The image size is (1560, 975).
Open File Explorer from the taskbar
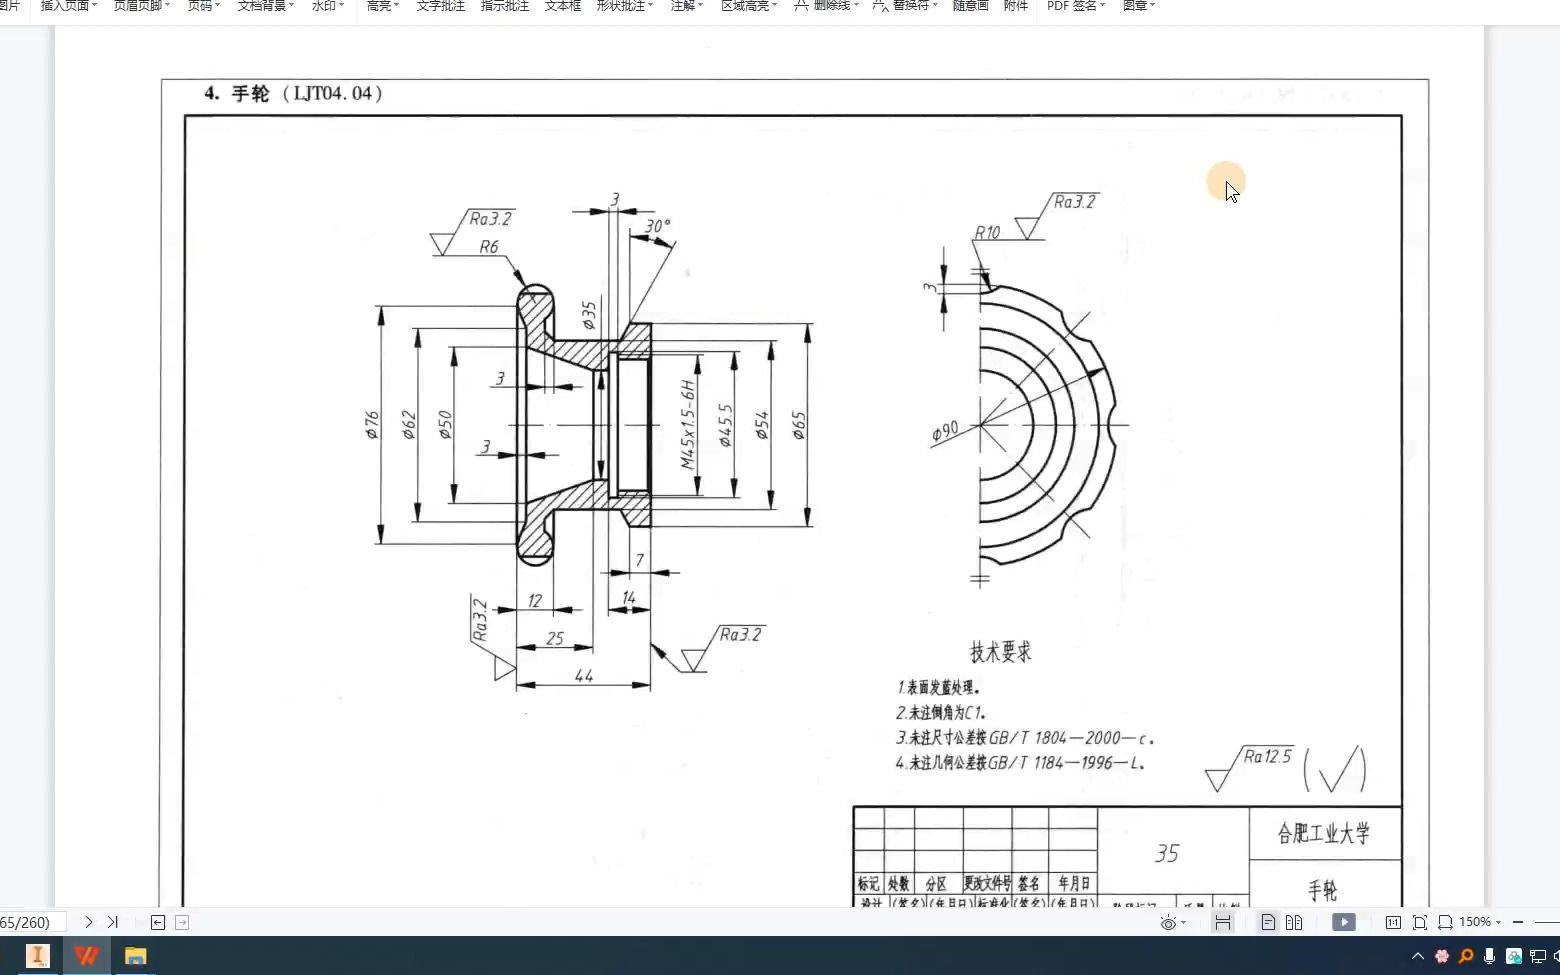[135, 956]
